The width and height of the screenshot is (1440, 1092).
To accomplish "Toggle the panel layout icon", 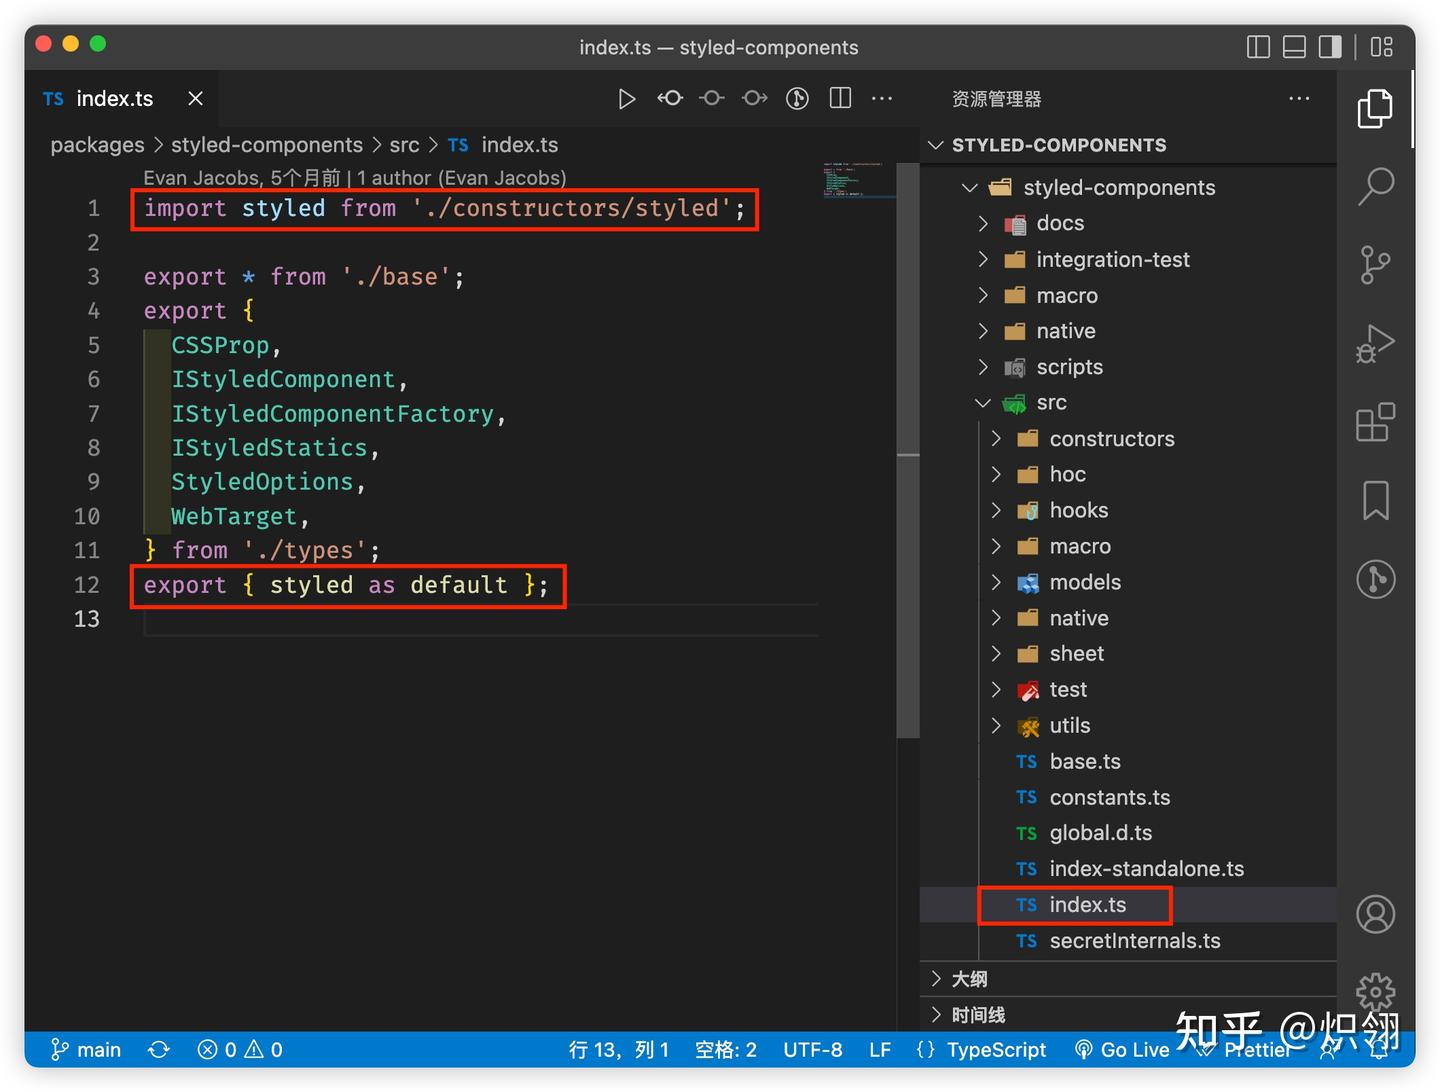I will [1294, 46].
